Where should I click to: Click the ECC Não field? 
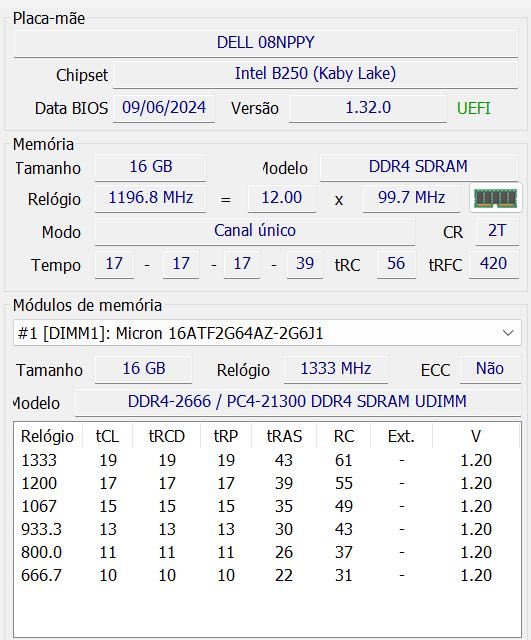490,369
